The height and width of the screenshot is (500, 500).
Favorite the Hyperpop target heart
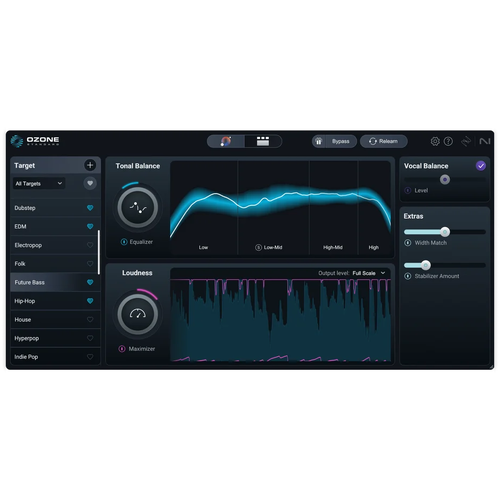[x=90, y=338]
